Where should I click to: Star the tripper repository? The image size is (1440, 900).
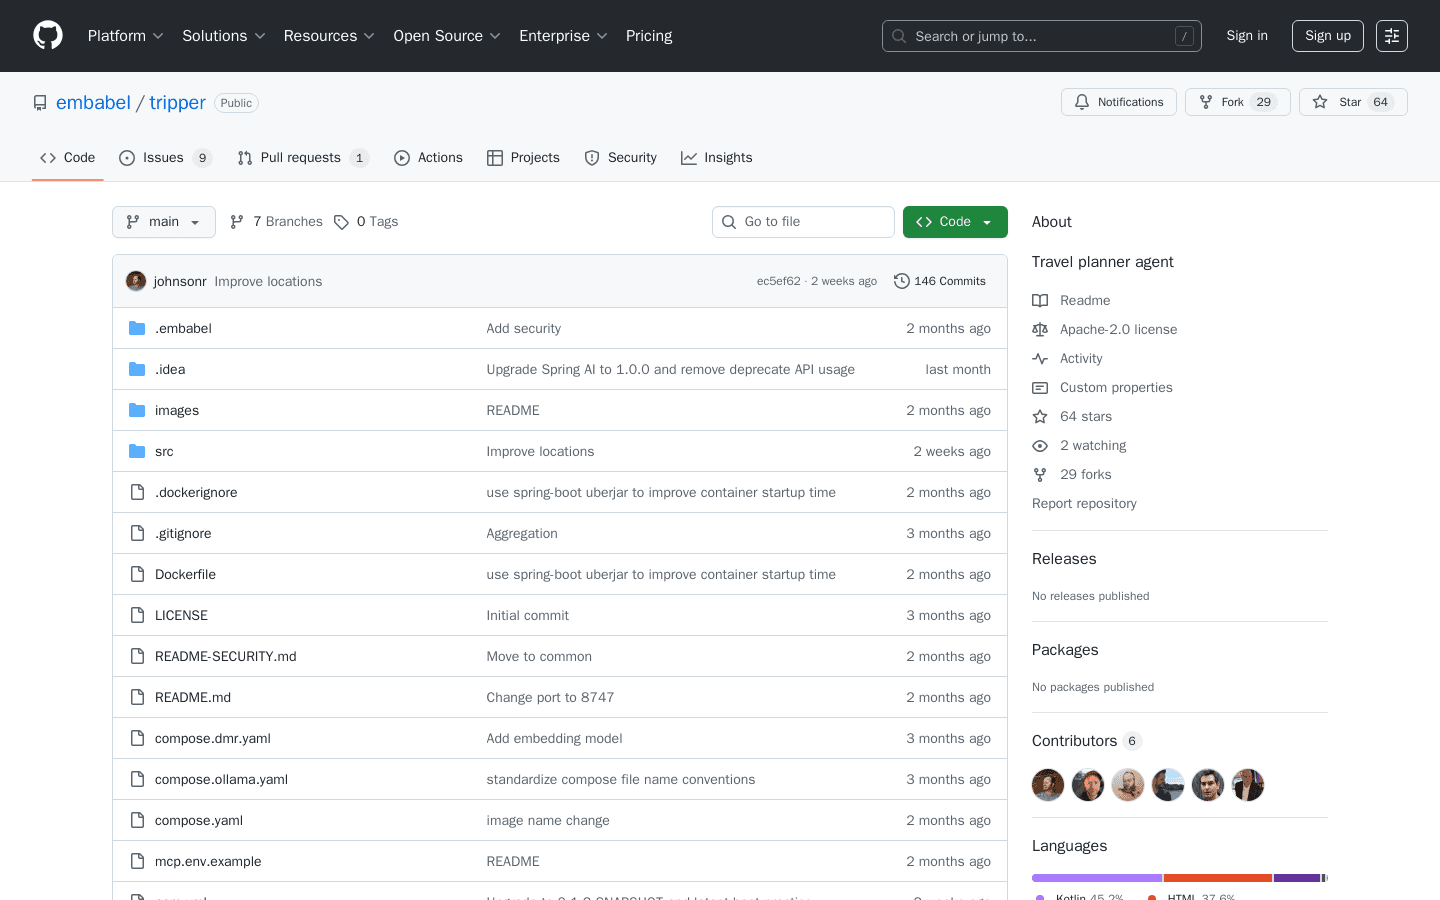[1352, 101]
